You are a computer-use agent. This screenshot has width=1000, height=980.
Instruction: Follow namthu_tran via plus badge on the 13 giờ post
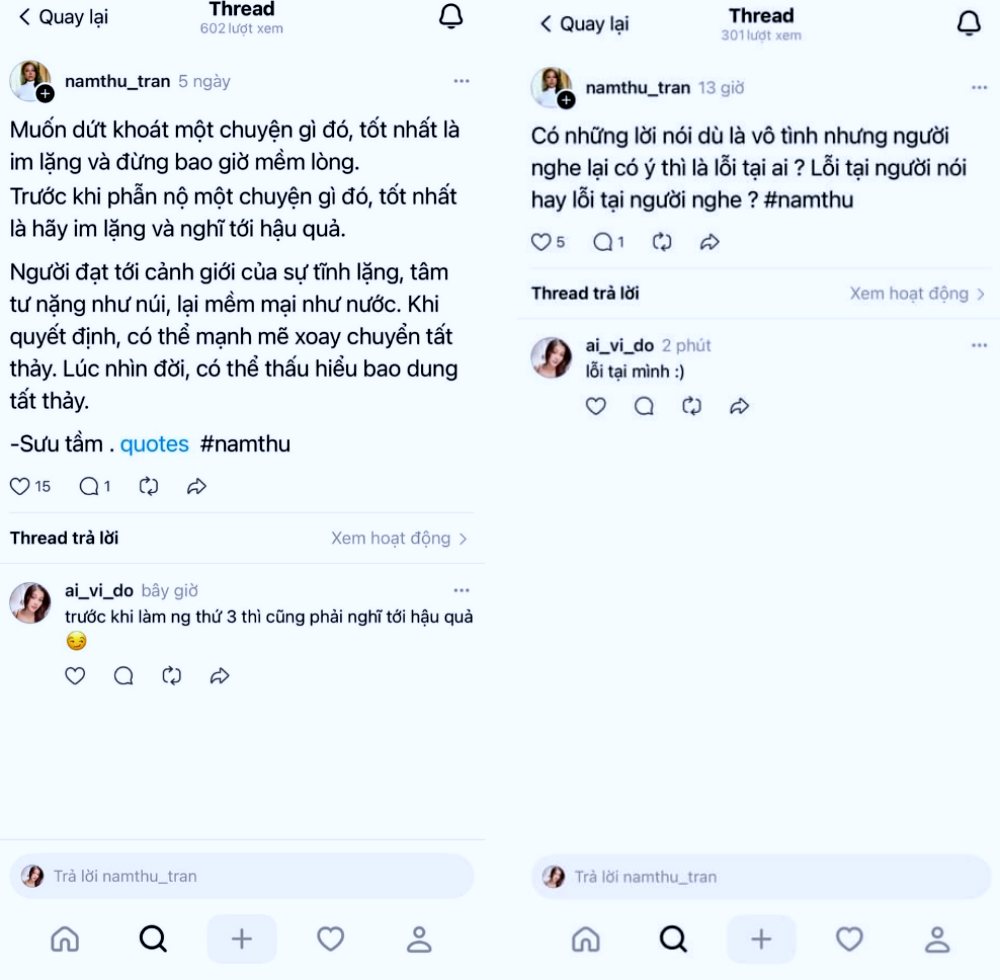[x=566, y=100]
